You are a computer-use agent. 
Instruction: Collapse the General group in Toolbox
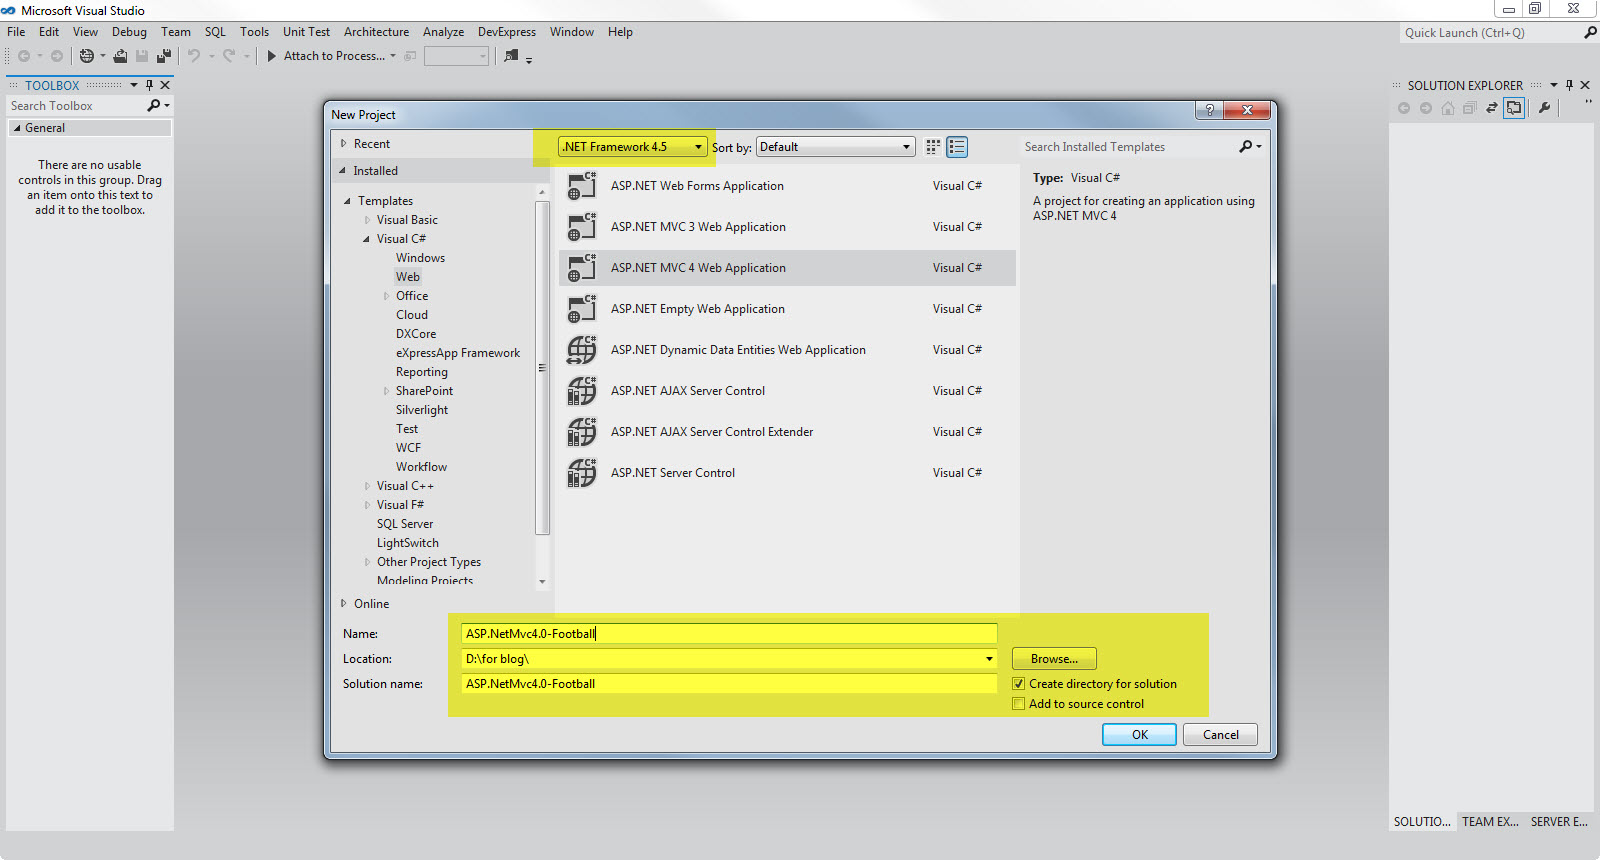(x=17, y=128)
